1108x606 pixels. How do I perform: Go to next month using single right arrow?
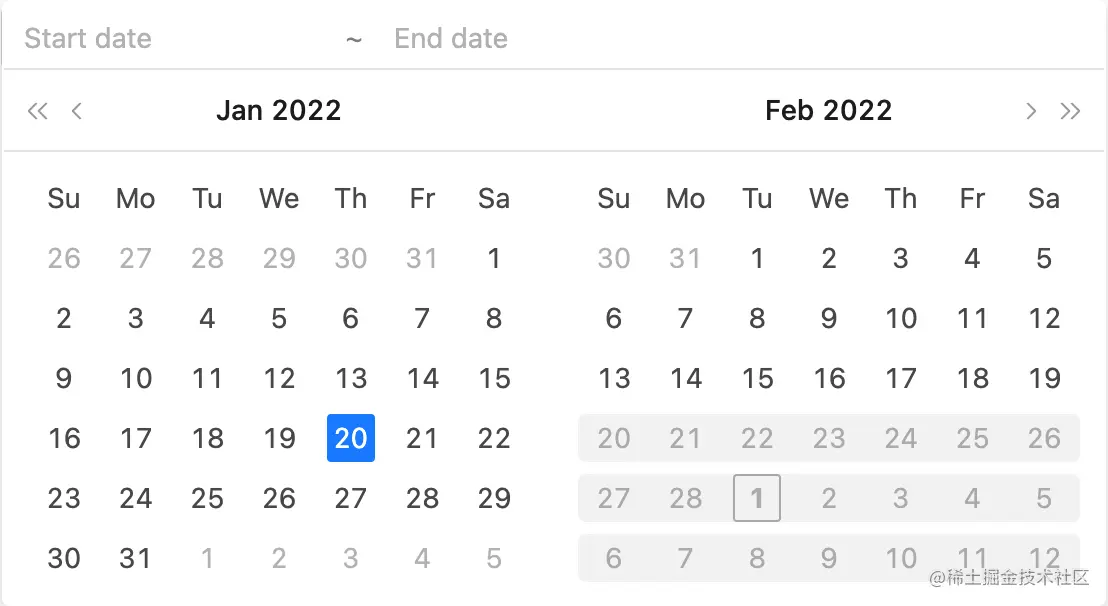click(1031, 111)
